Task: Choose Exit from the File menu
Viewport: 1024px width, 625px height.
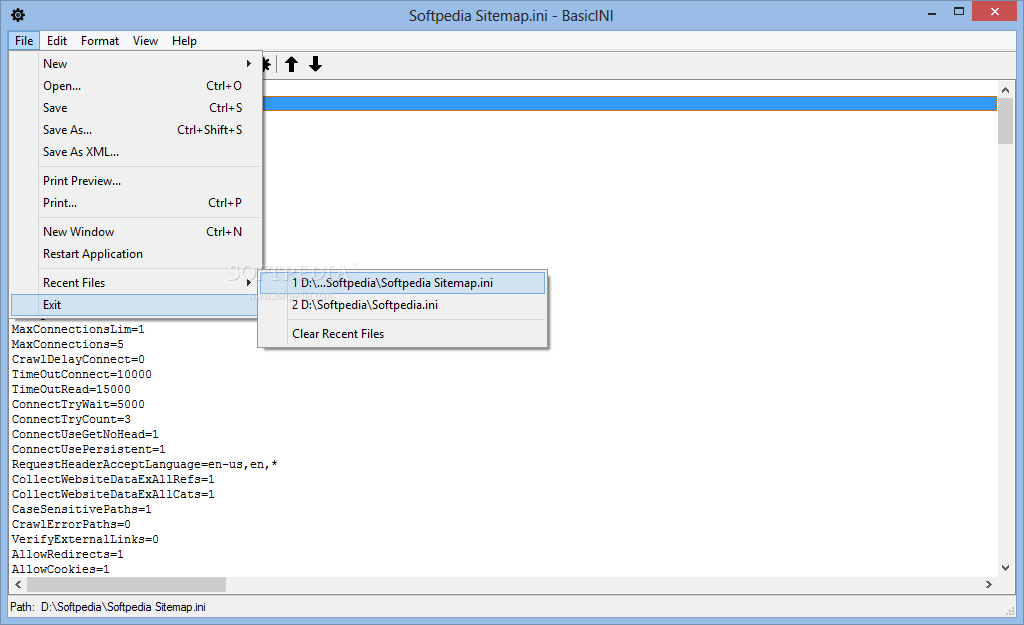Action: [135, 305]
